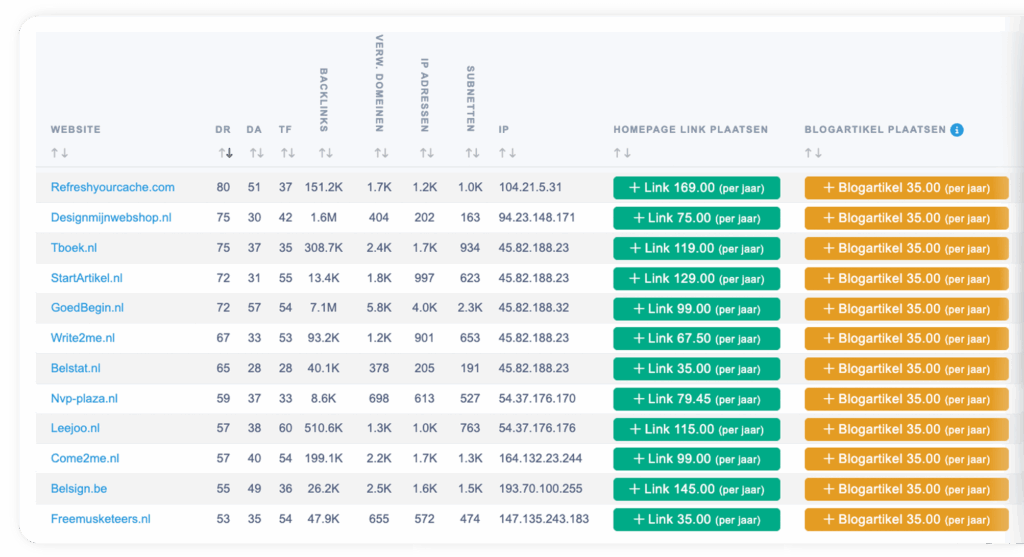Sort by DR column arrows
Screen dimensions: 1024x557
pyautogui.click(x=225, y=153)
